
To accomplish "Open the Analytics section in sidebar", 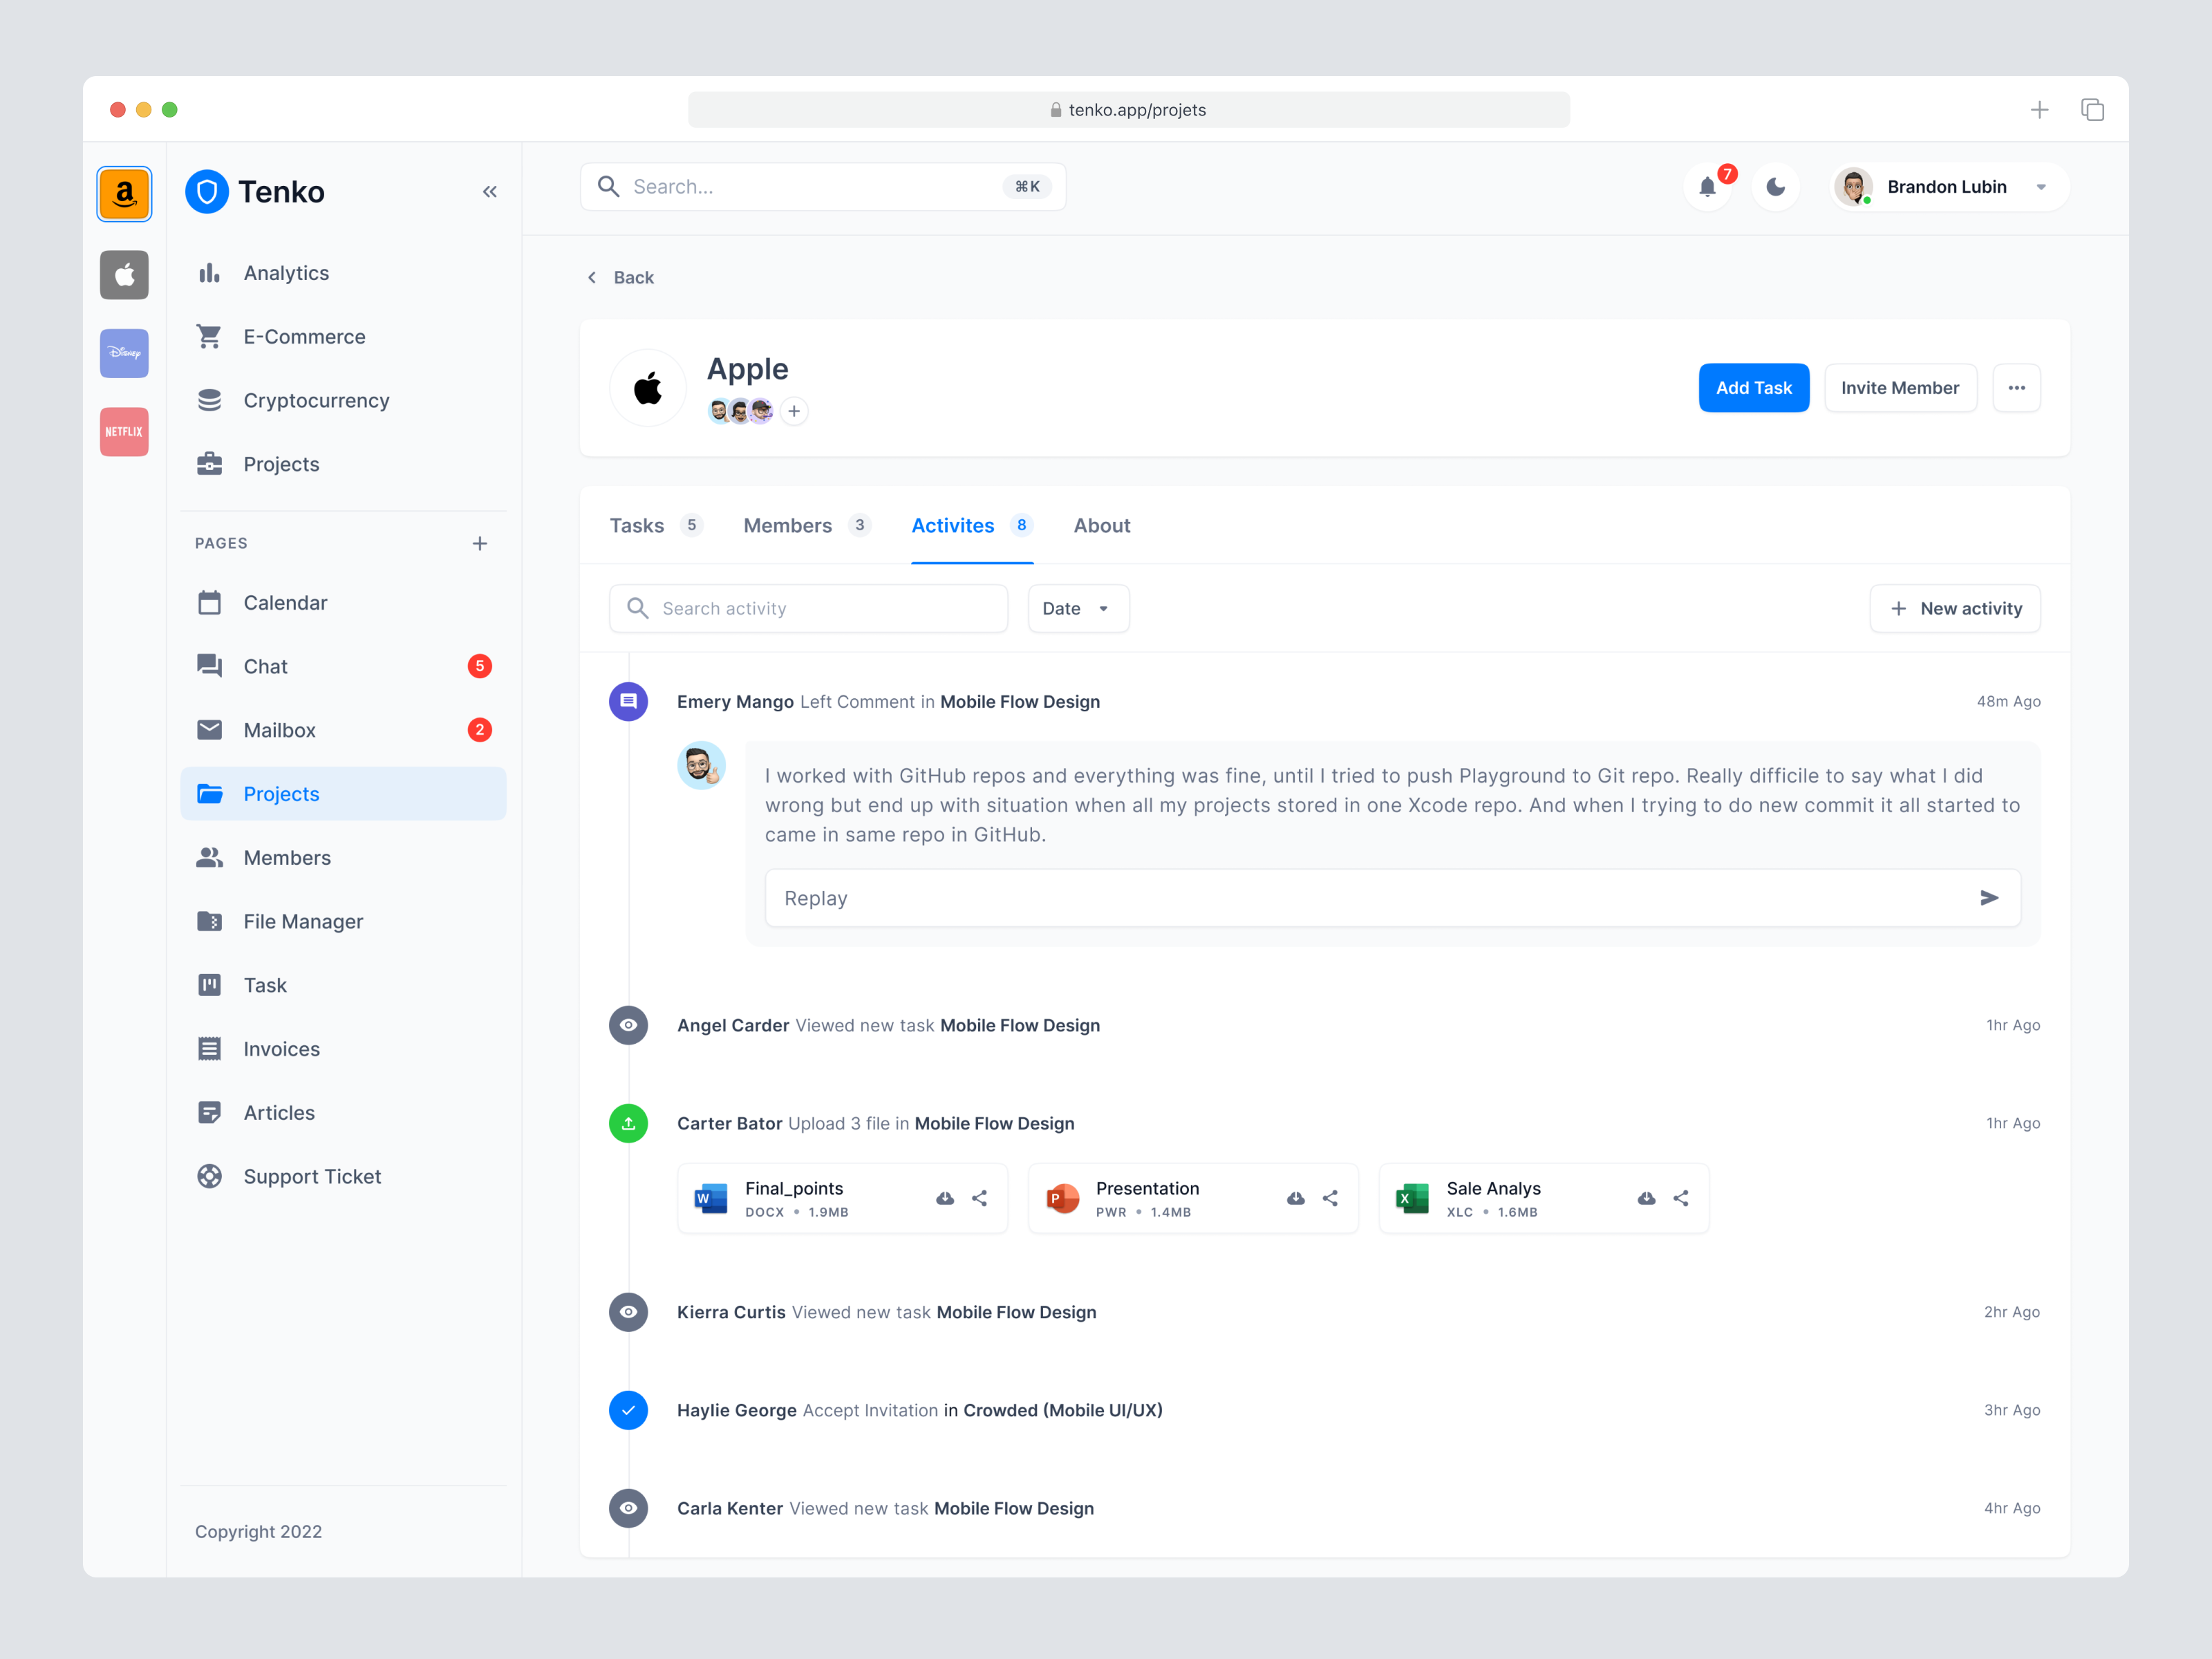I will [x=286, y=272].
